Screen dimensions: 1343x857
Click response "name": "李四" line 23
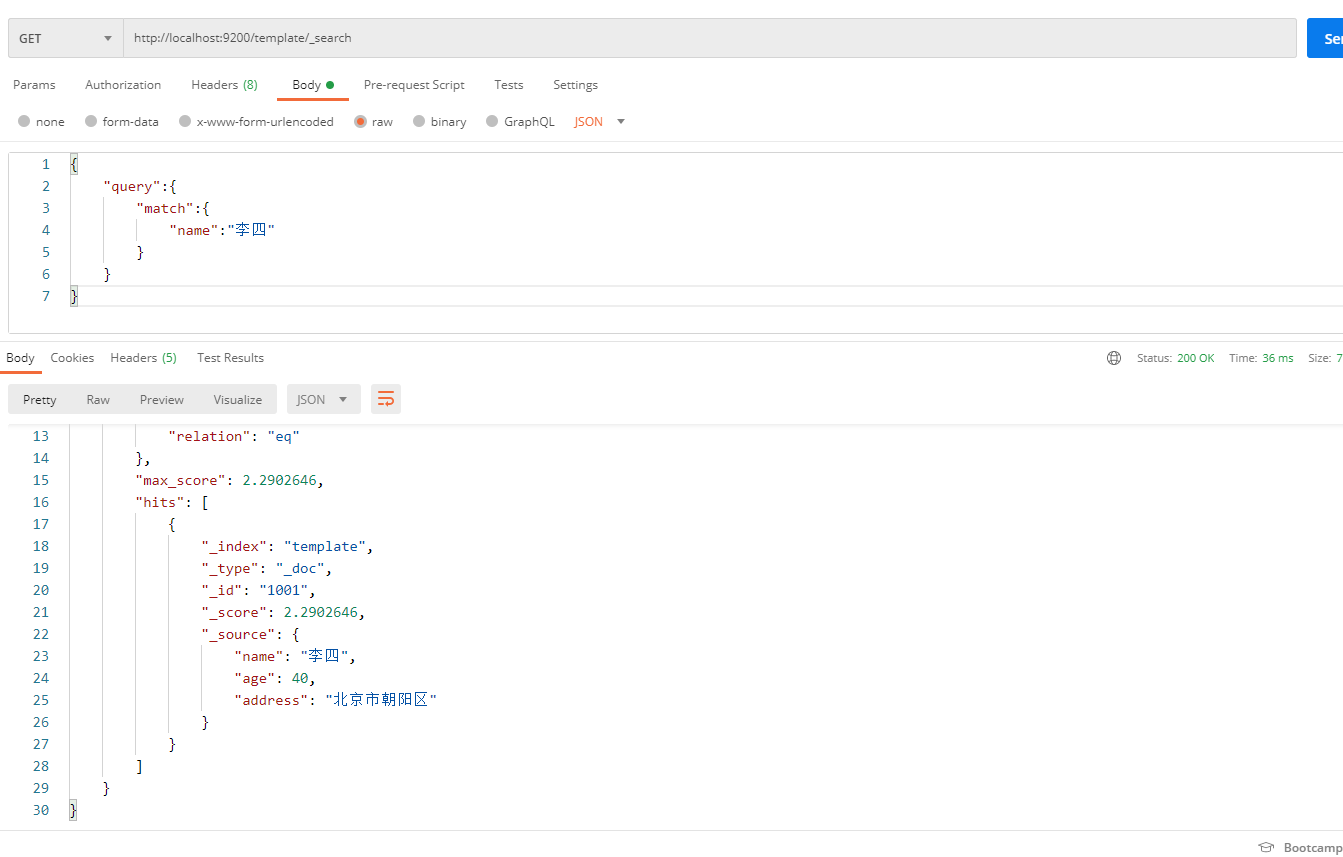pyautogui.click(x=295, y=656)
